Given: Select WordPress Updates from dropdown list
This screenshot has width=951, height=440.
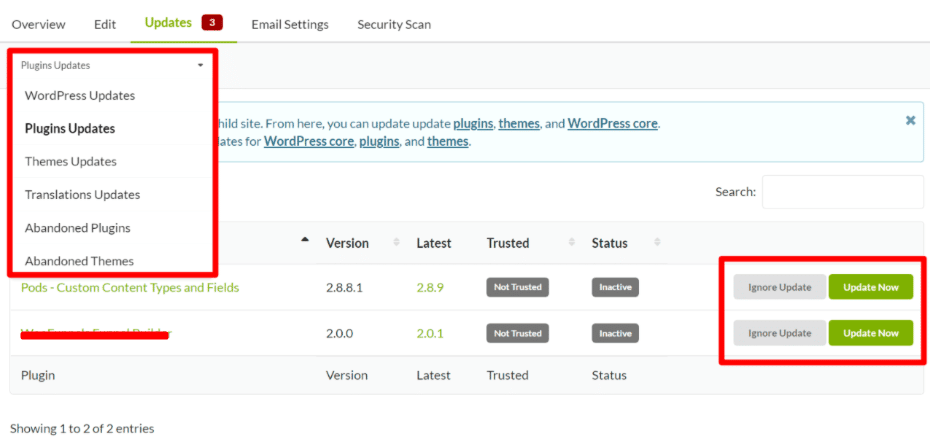Looking at the screenshot, I should point(80,96).
